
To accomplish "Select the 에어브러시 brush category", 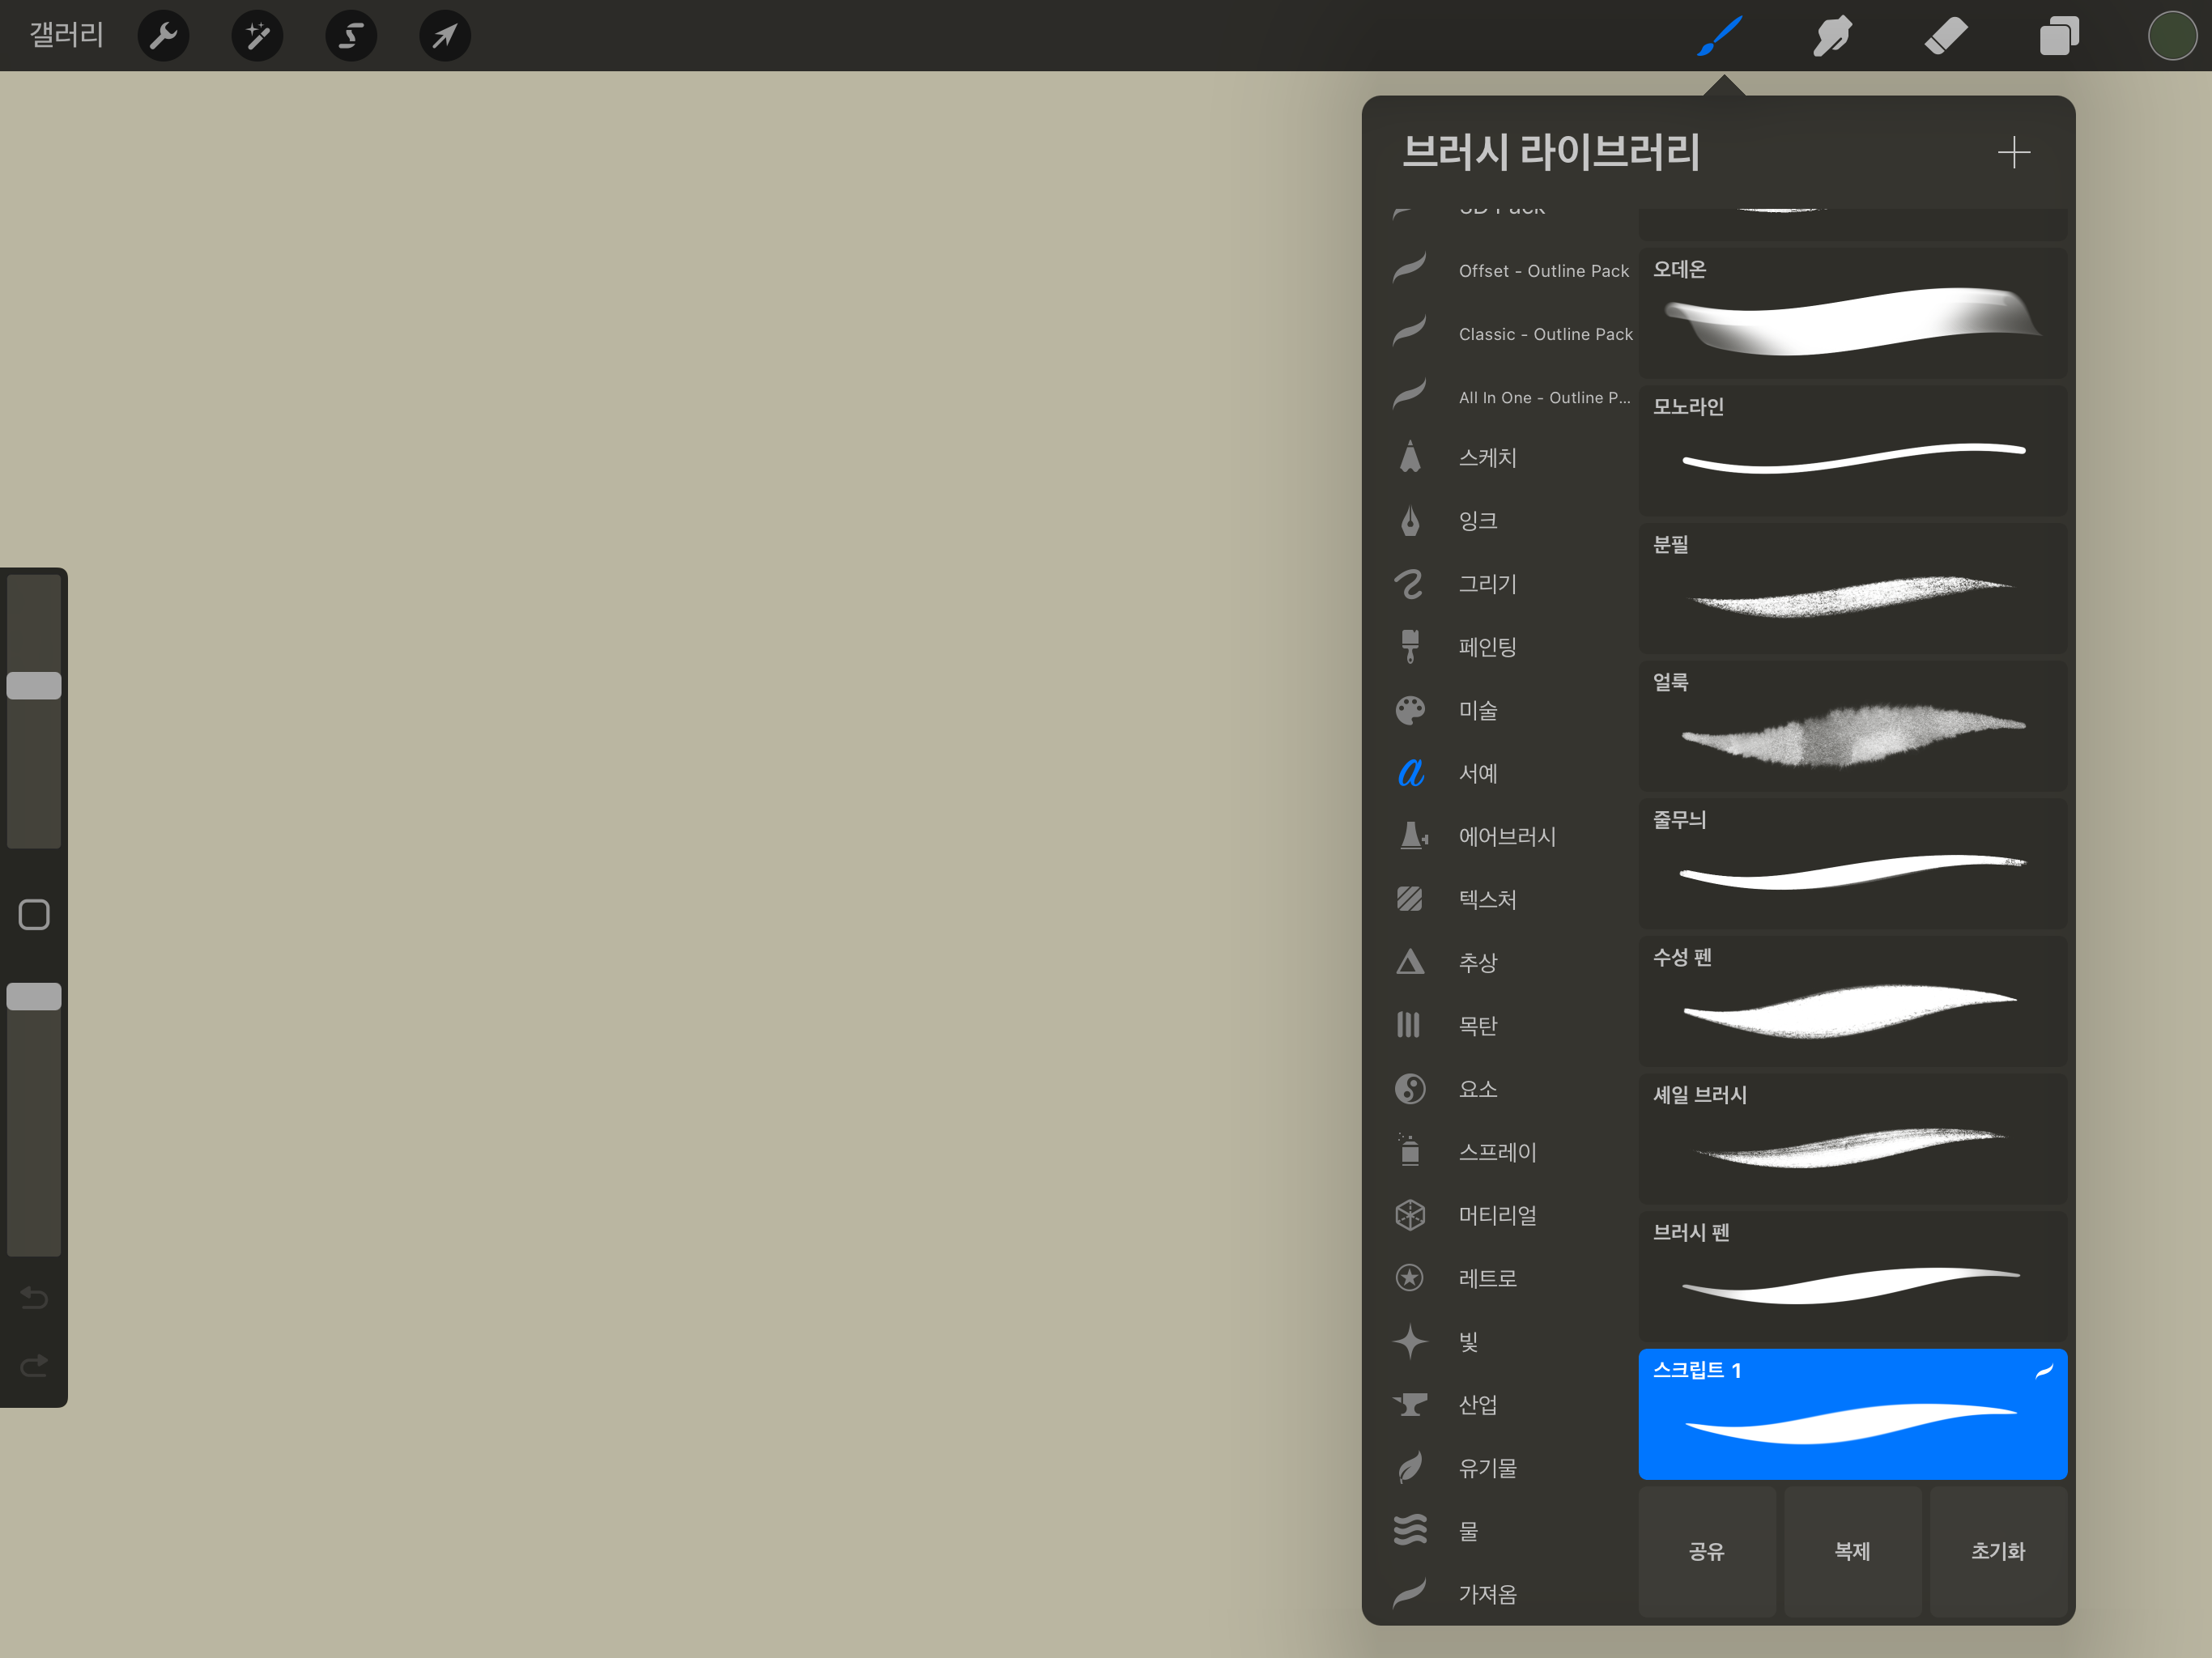I will point(1506,836).
